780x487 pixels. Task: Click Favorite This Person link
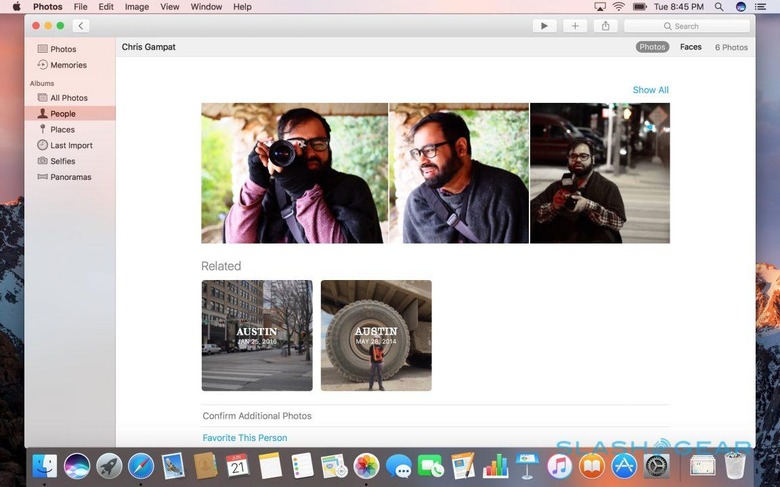click(x=244, y=438)
